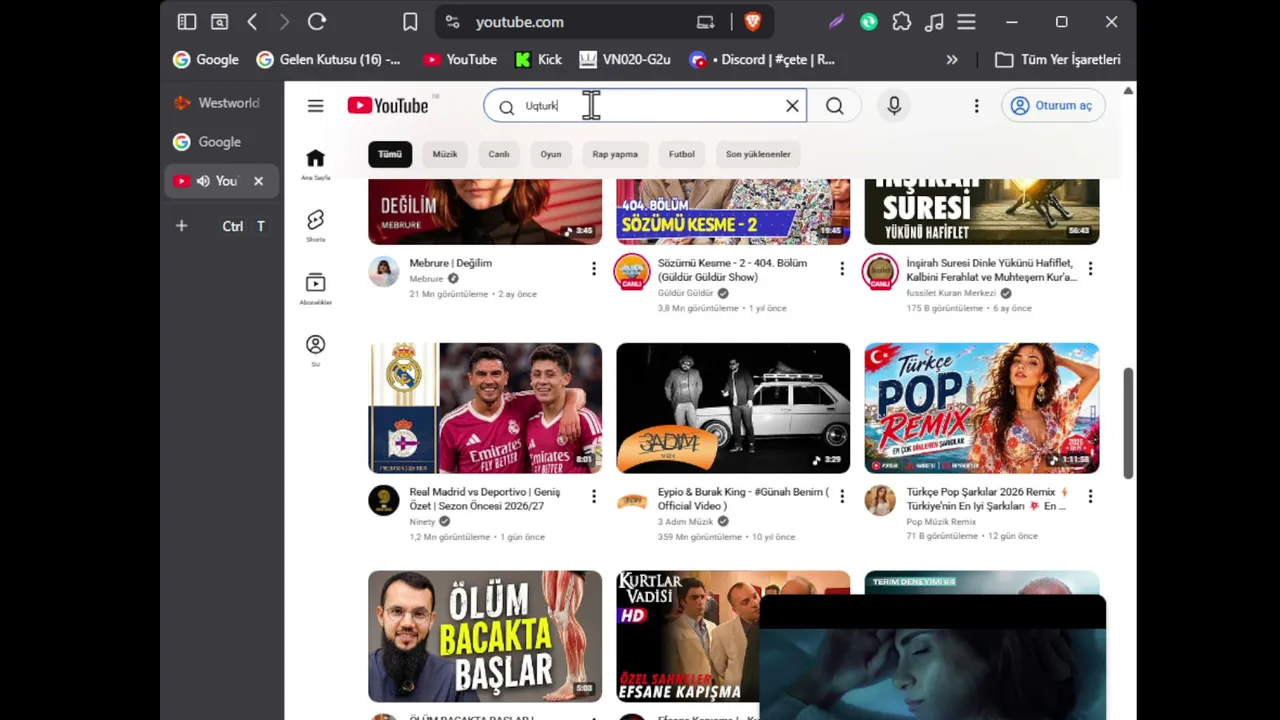
Task: Open options for Eypio & Burak King video
Action: 842,497
